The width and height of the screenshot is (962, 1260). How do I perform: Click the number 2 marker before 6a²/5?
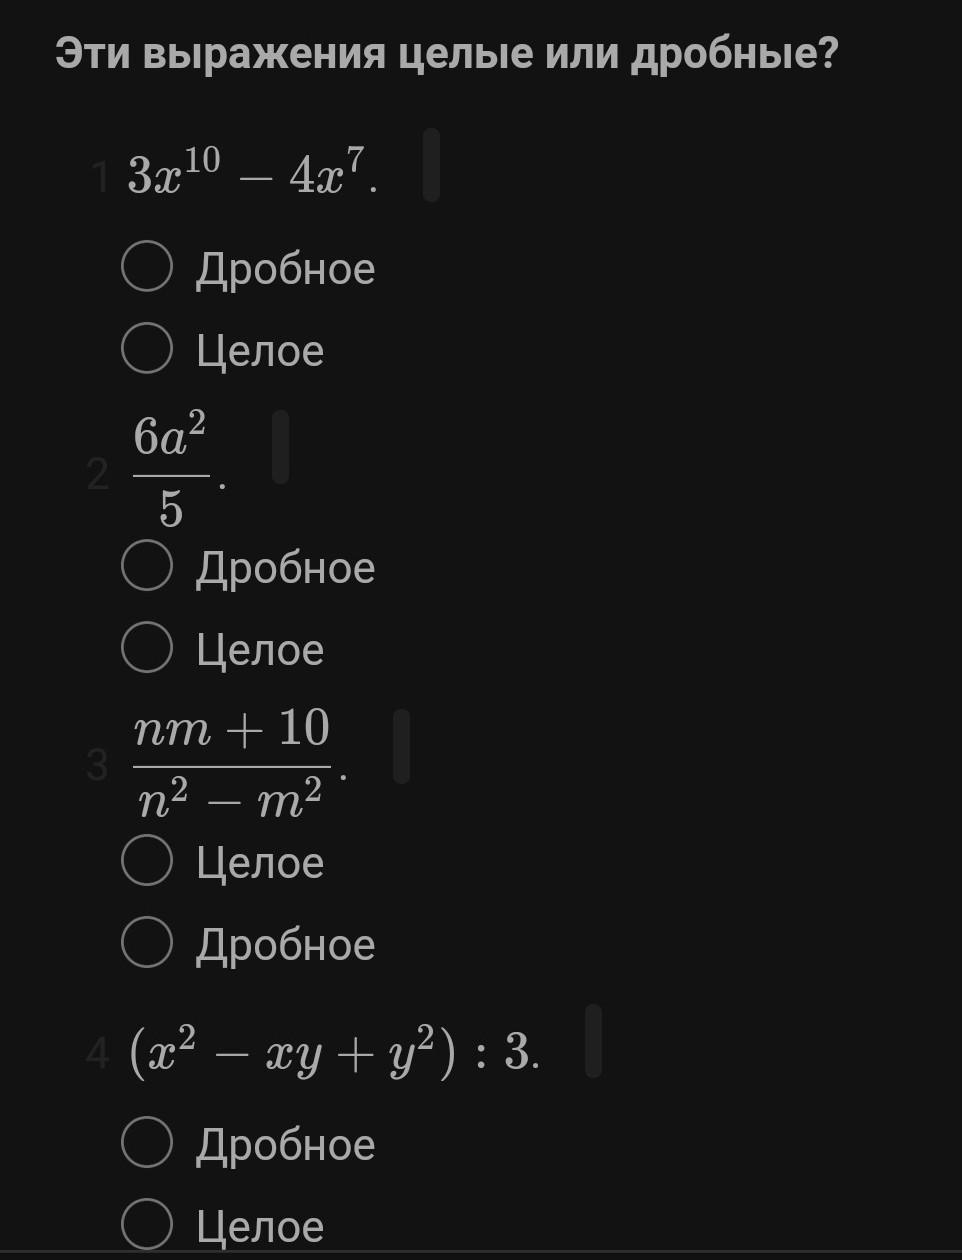click(97, 474)
